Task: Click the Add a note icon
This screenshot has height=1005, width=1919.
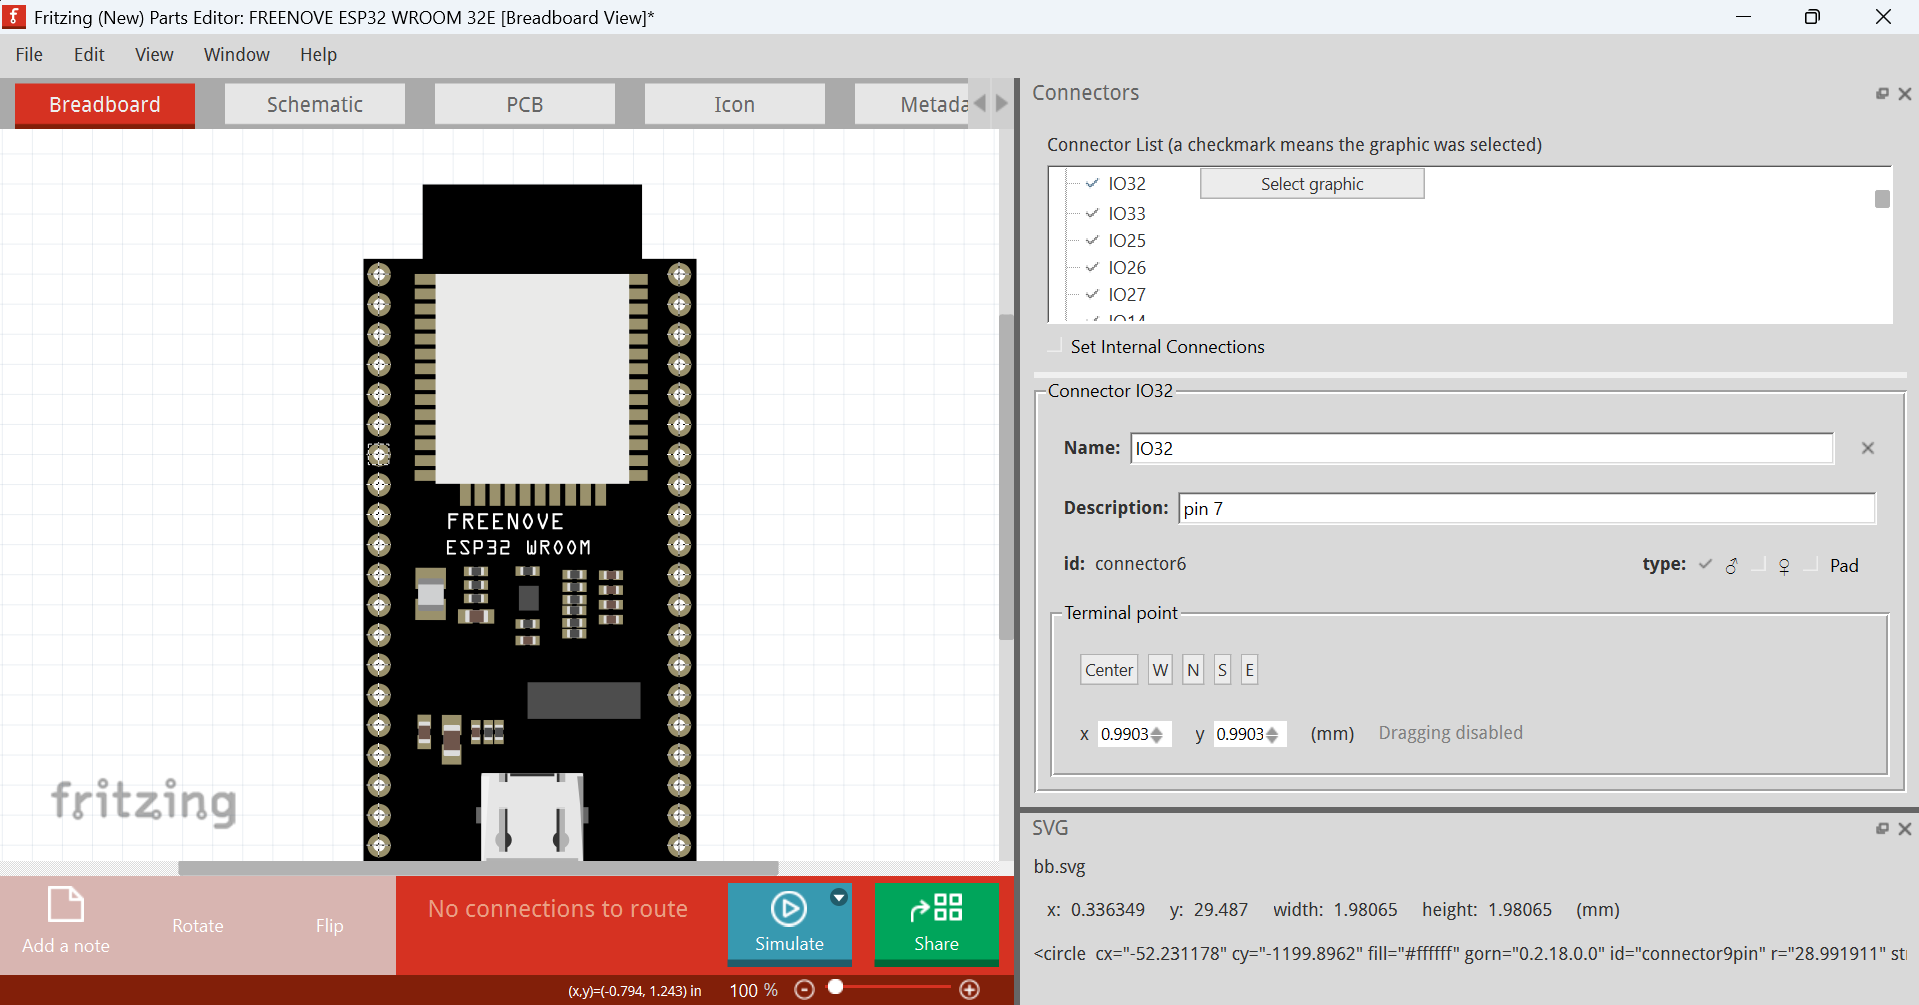Action: [66, 905]
